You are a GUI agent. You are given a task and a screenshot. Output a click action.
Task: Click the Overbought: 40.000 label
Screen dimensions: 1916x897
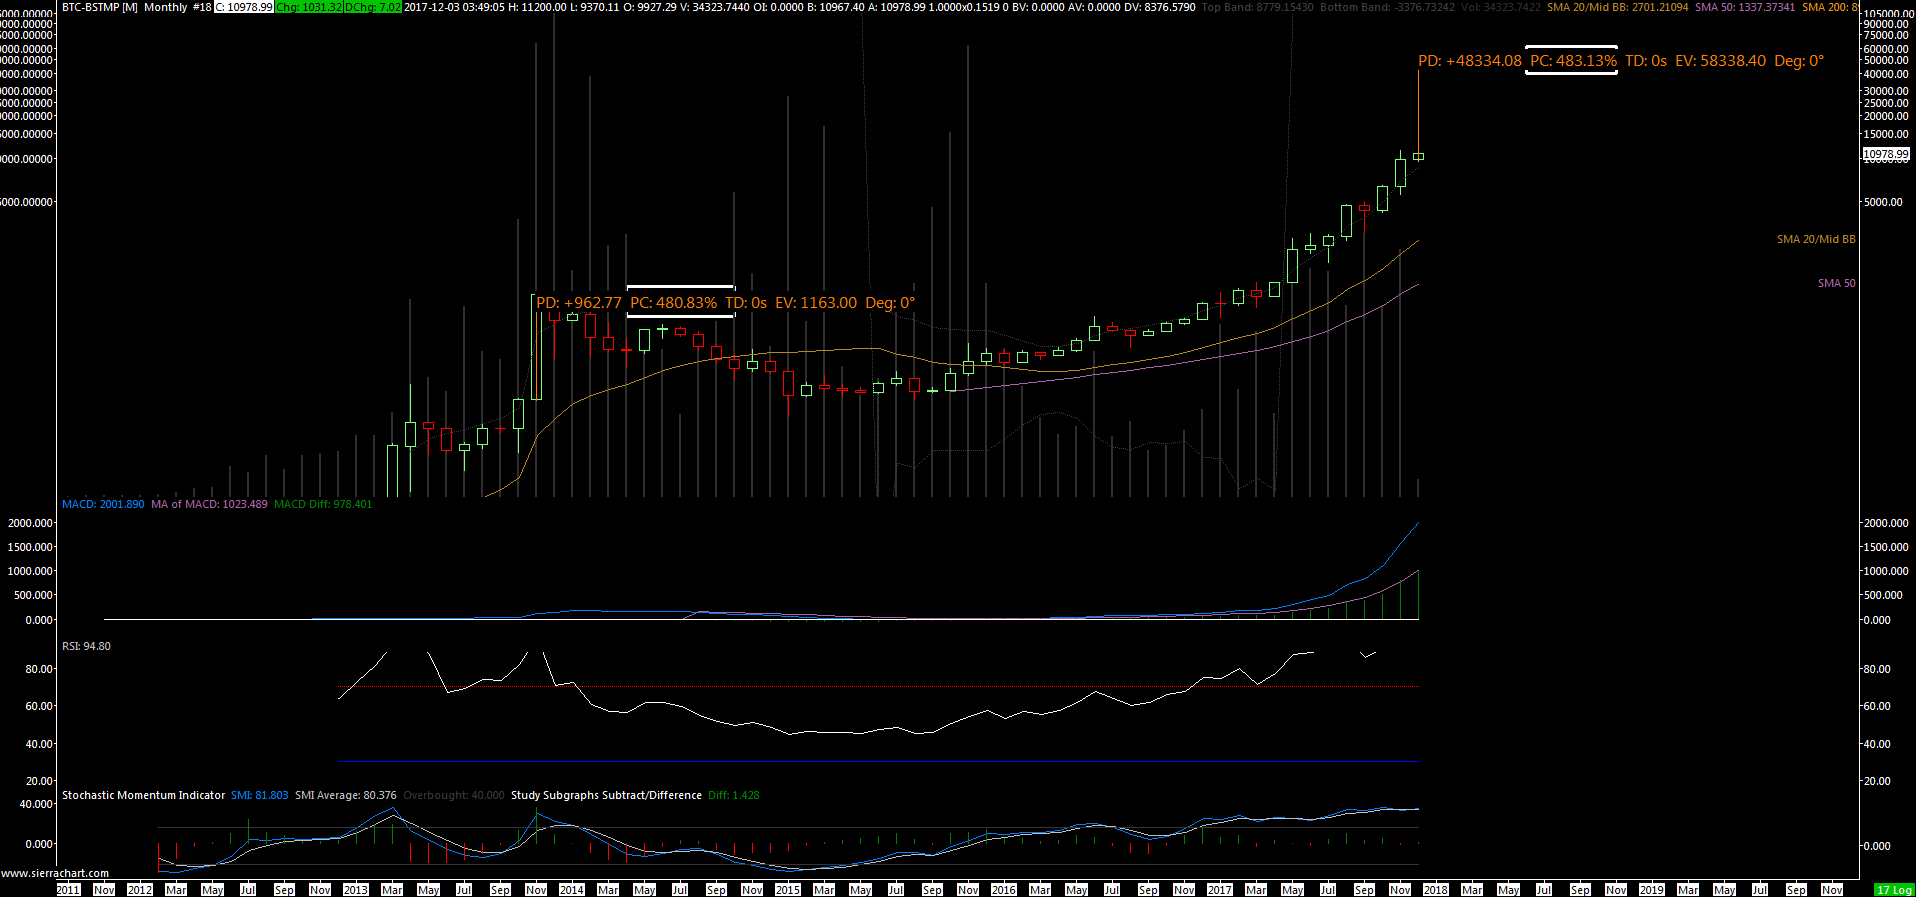454,795
